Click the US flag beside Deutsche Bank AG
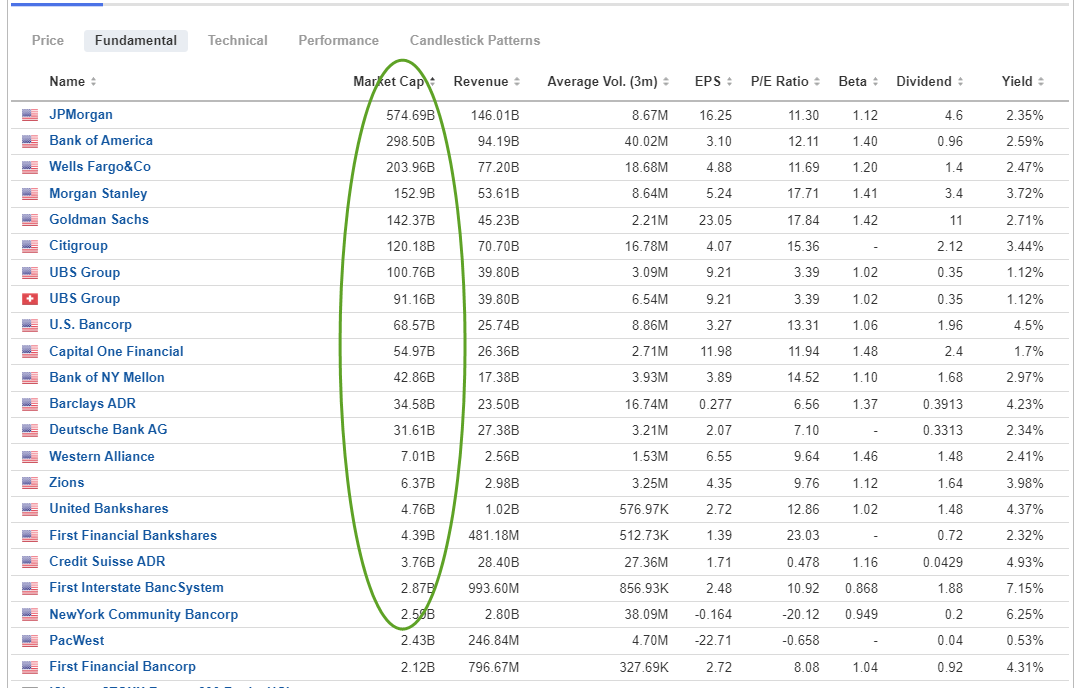Image resolution: width=1082 pixels, height=688 pixels. click(30, 431)
